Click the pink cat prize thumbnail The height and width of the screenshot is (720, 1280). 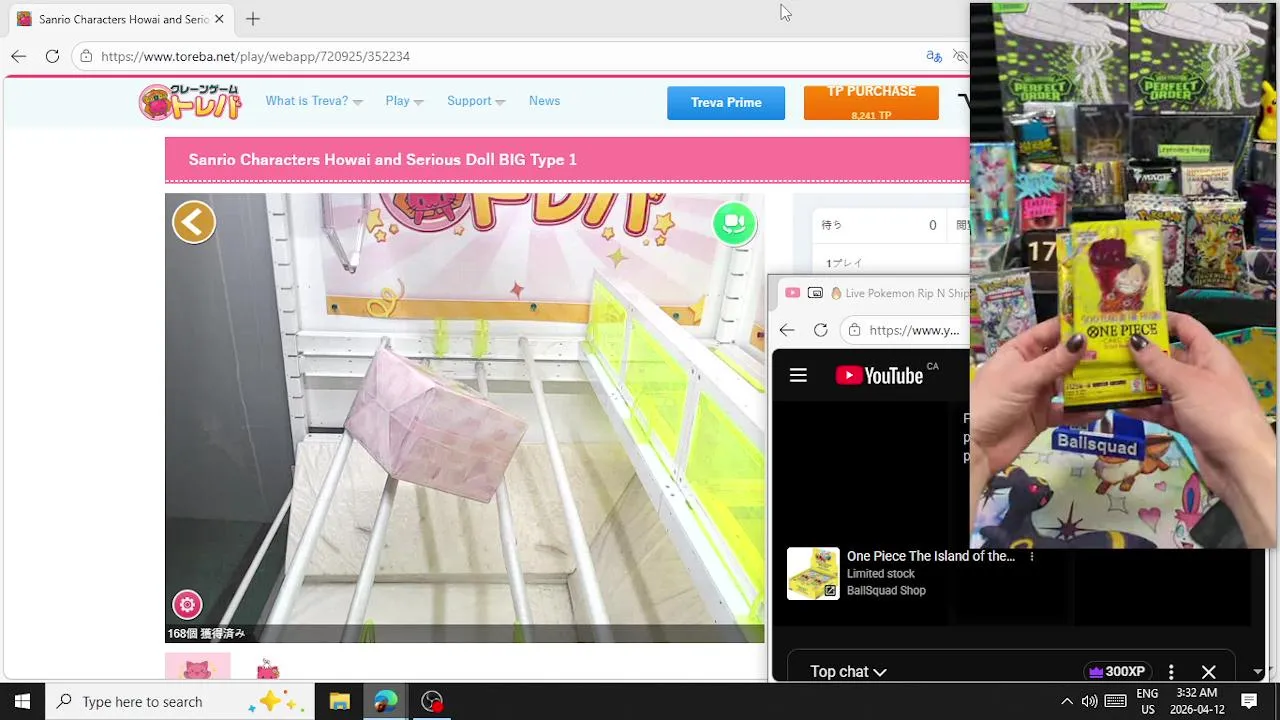click(x=198, y=666)
